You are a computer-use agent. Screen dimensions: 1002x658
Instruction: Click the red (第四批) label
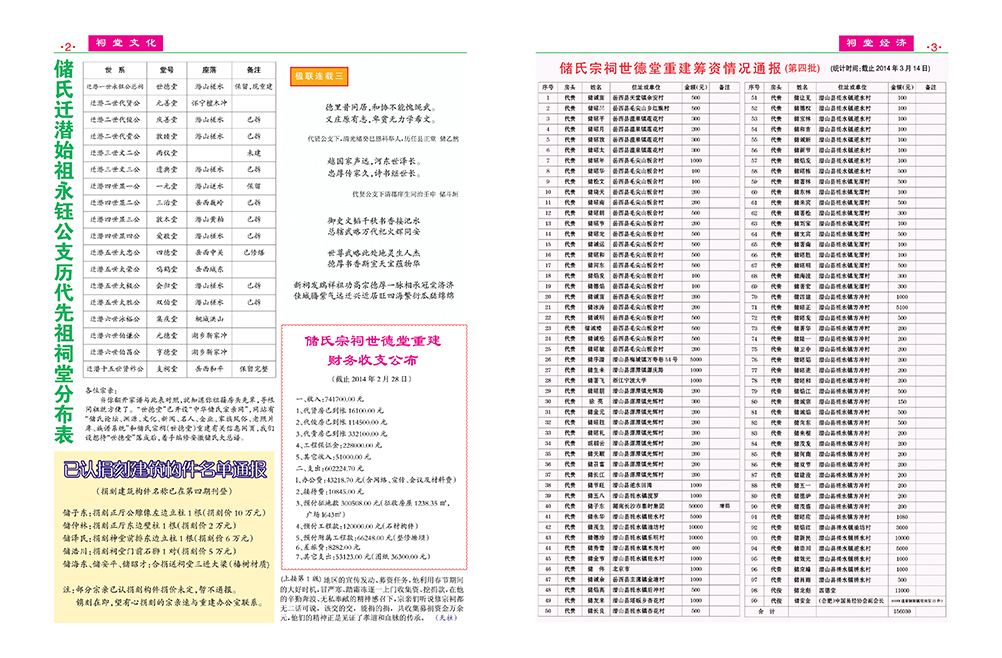pyautogui.click(x=802, y=68)
